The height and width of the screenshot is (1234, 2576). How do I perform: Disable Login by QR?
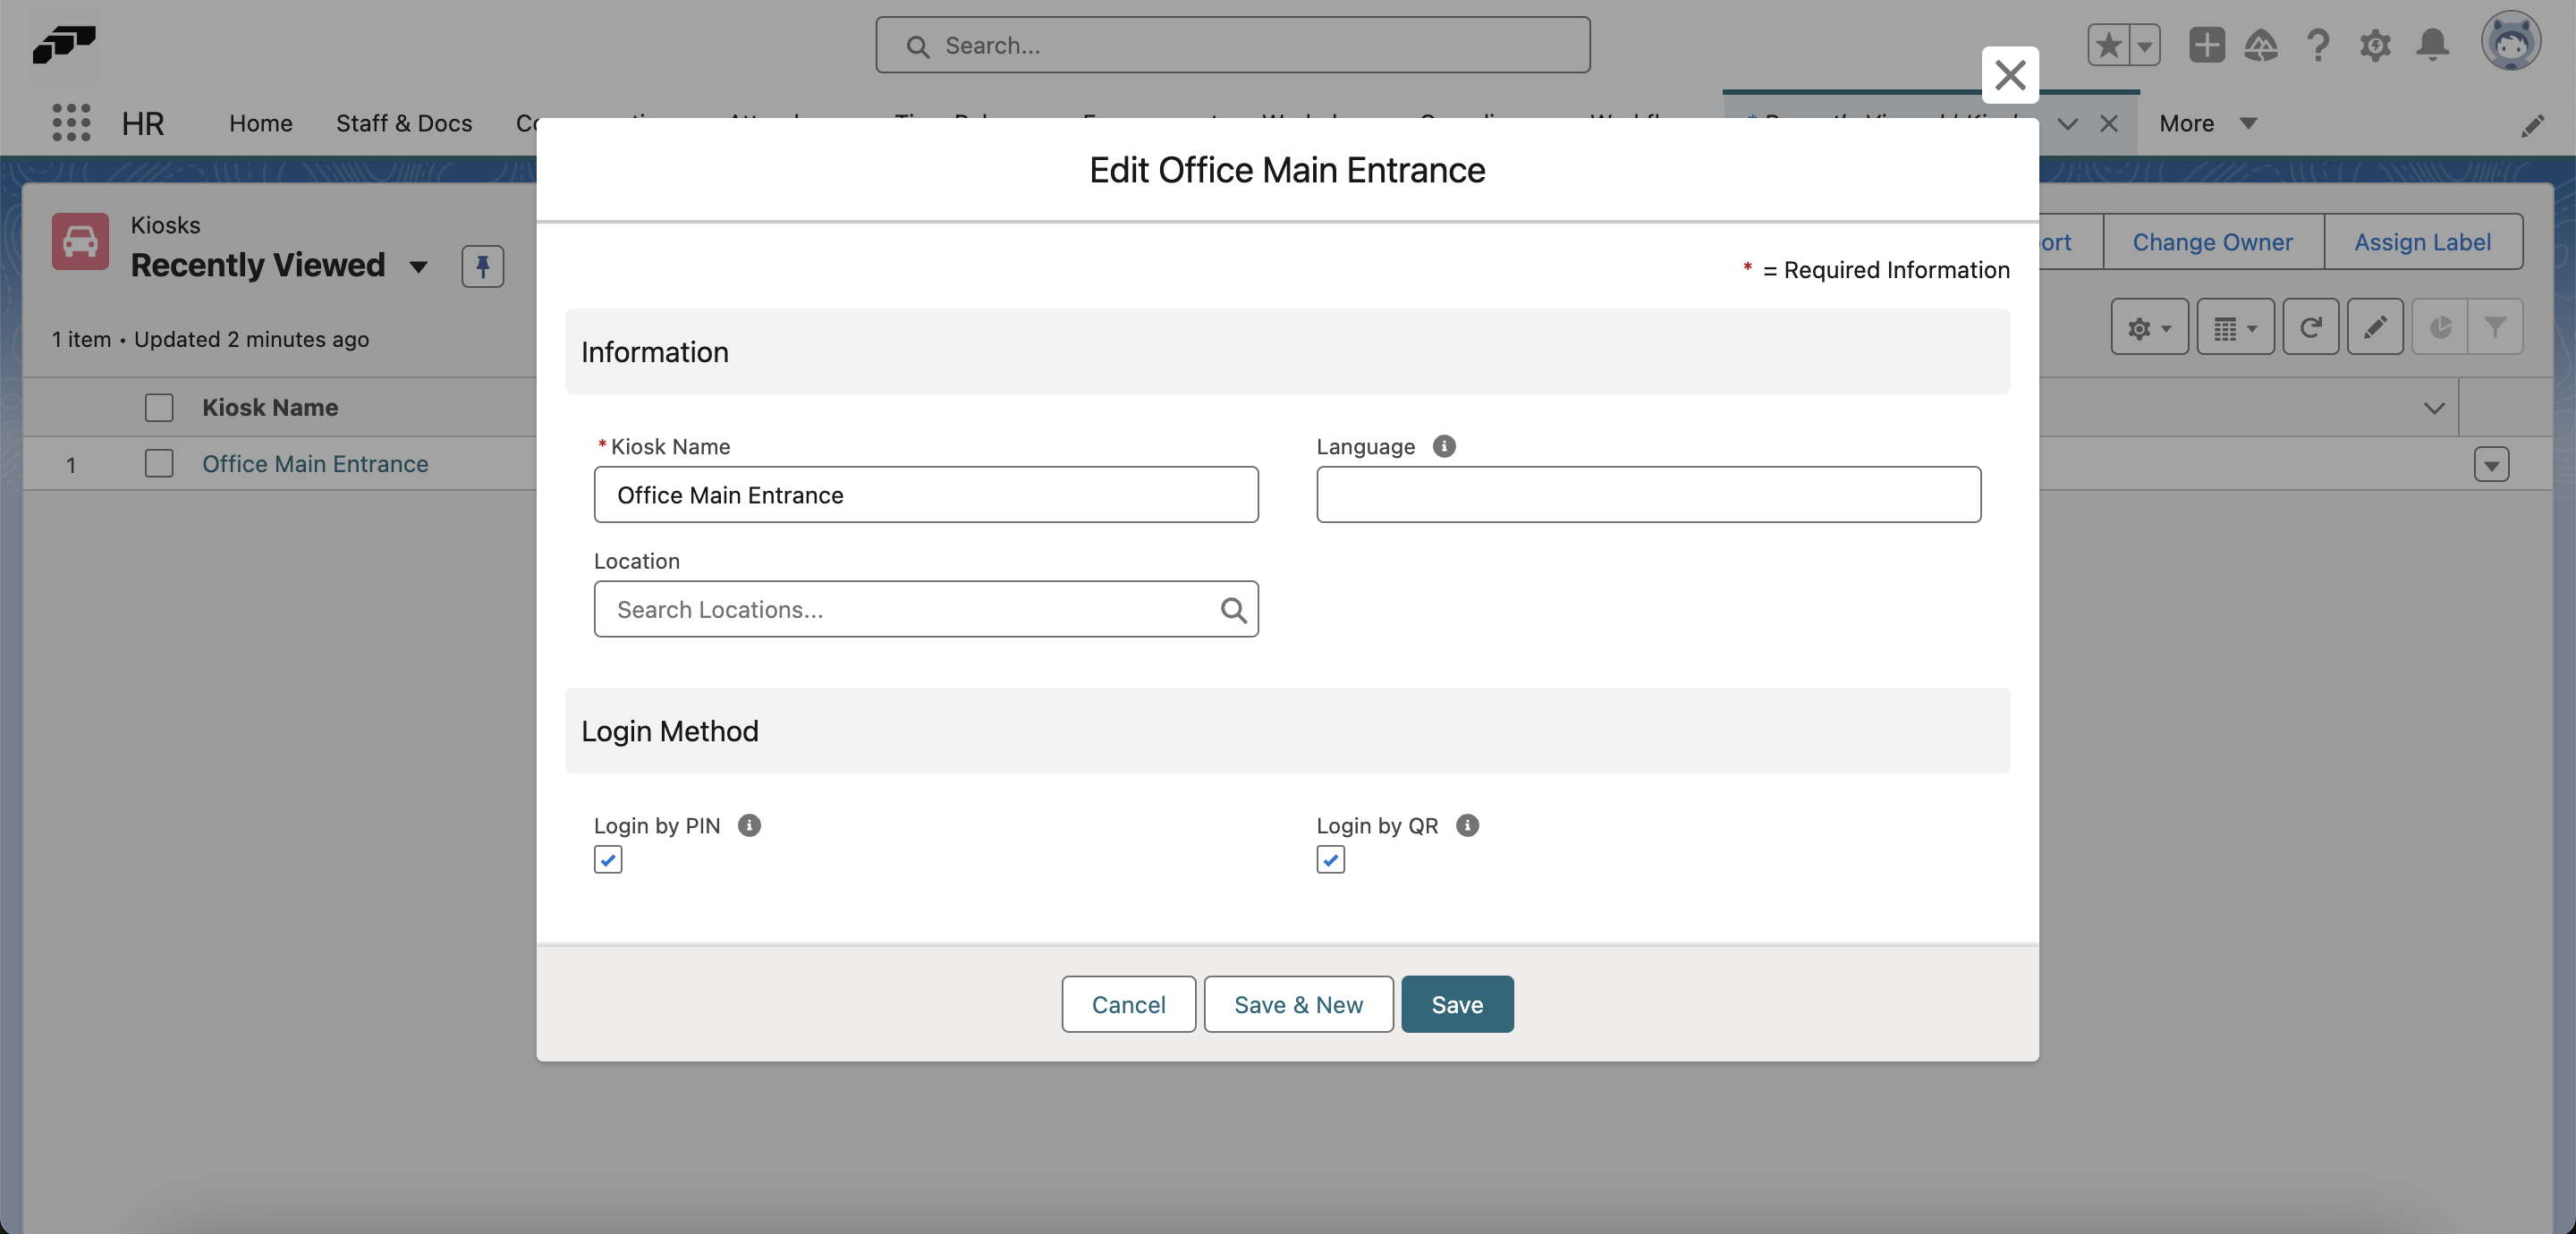[x=1329, y=858]
